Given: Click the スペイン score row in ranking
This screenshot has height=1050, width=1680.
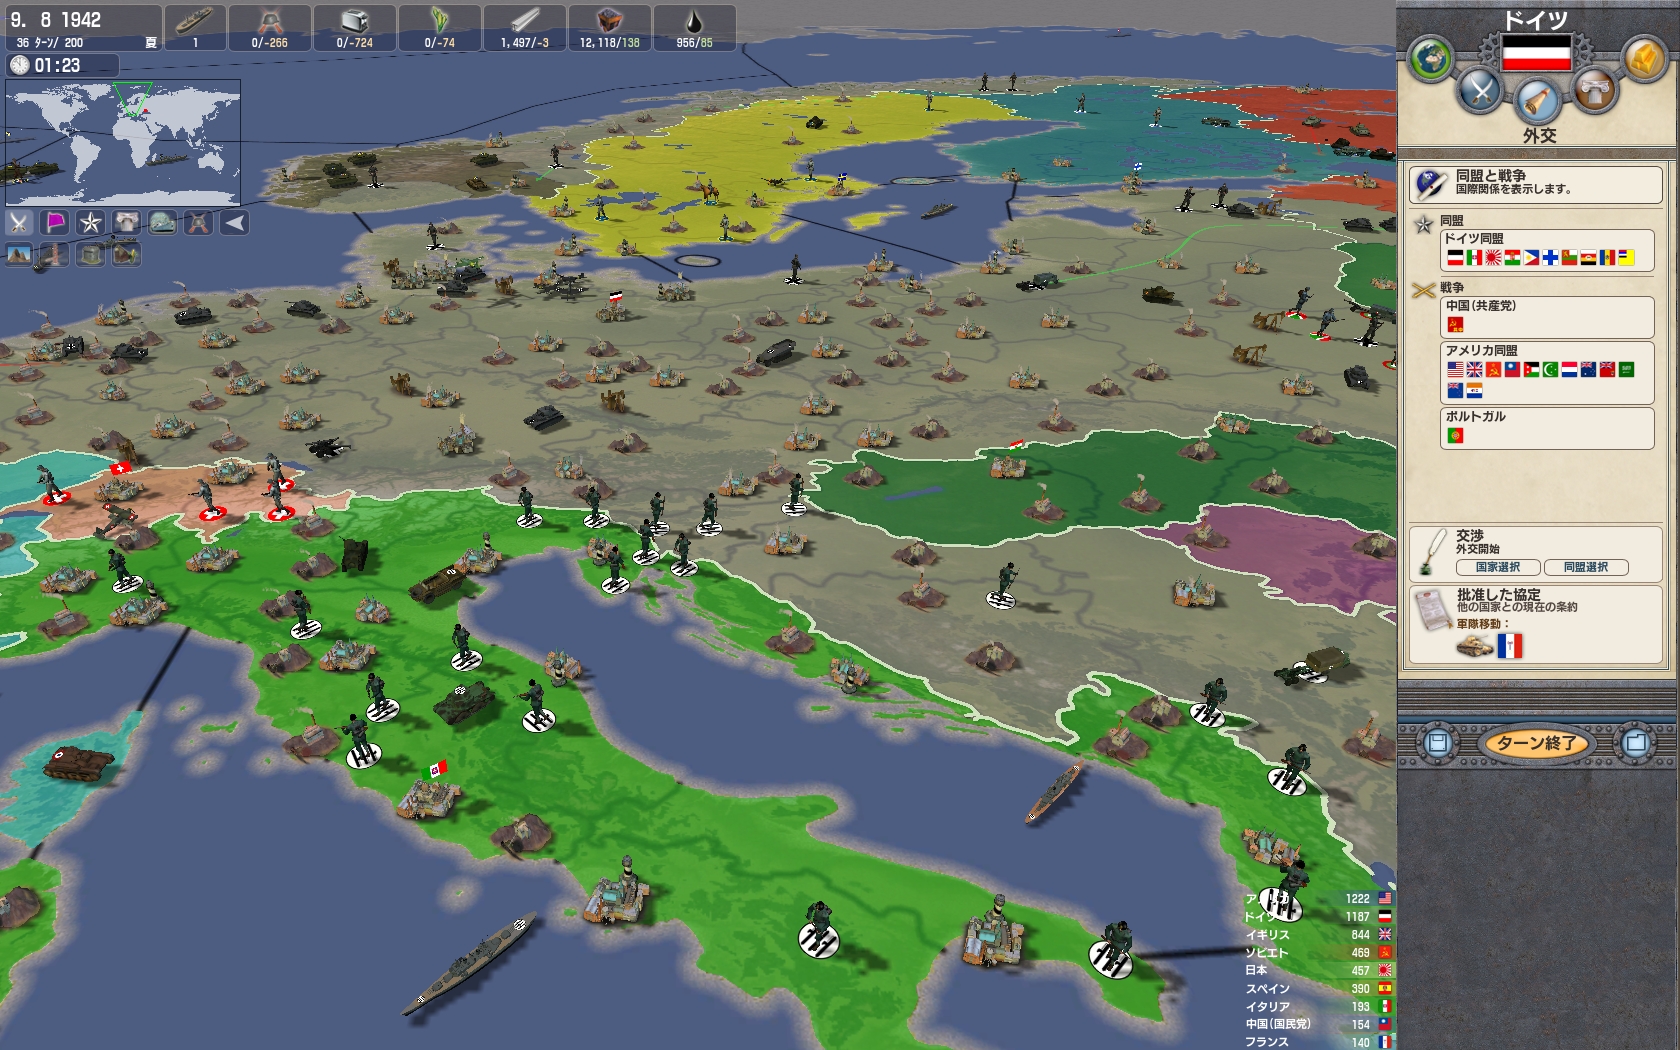Looking at the screenshot, I should 1318,989.
